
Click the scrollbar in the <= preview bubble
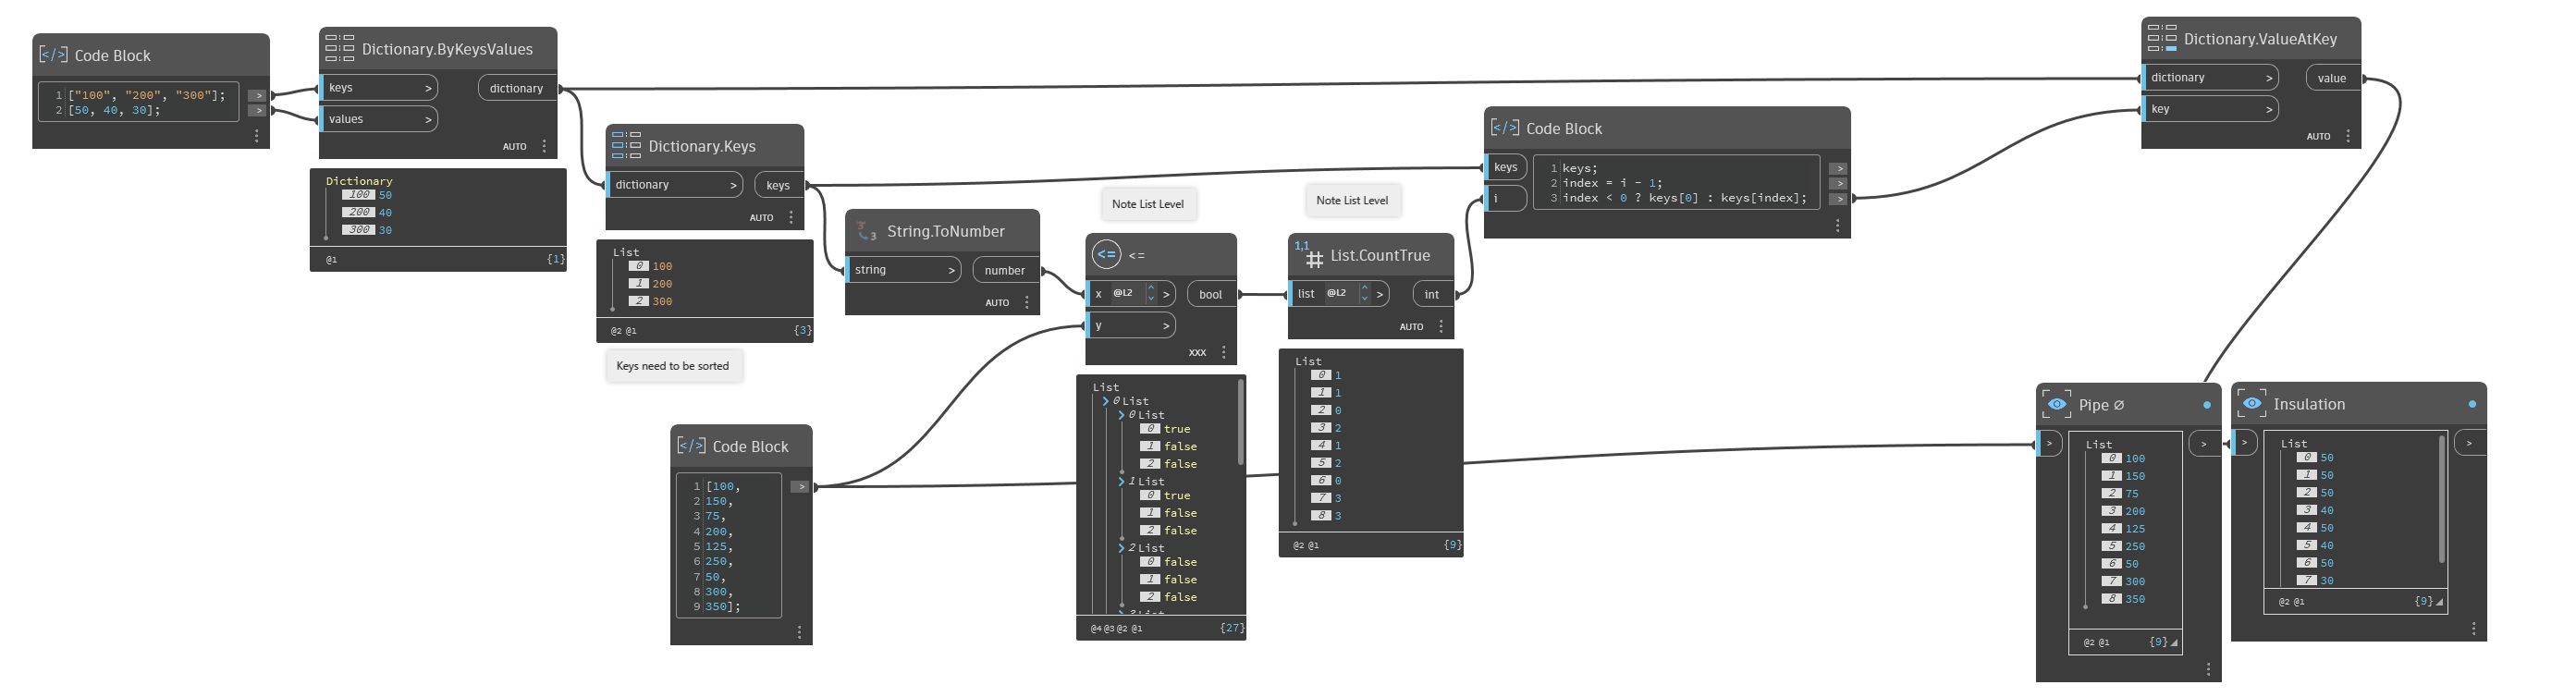click(1240, 422)
